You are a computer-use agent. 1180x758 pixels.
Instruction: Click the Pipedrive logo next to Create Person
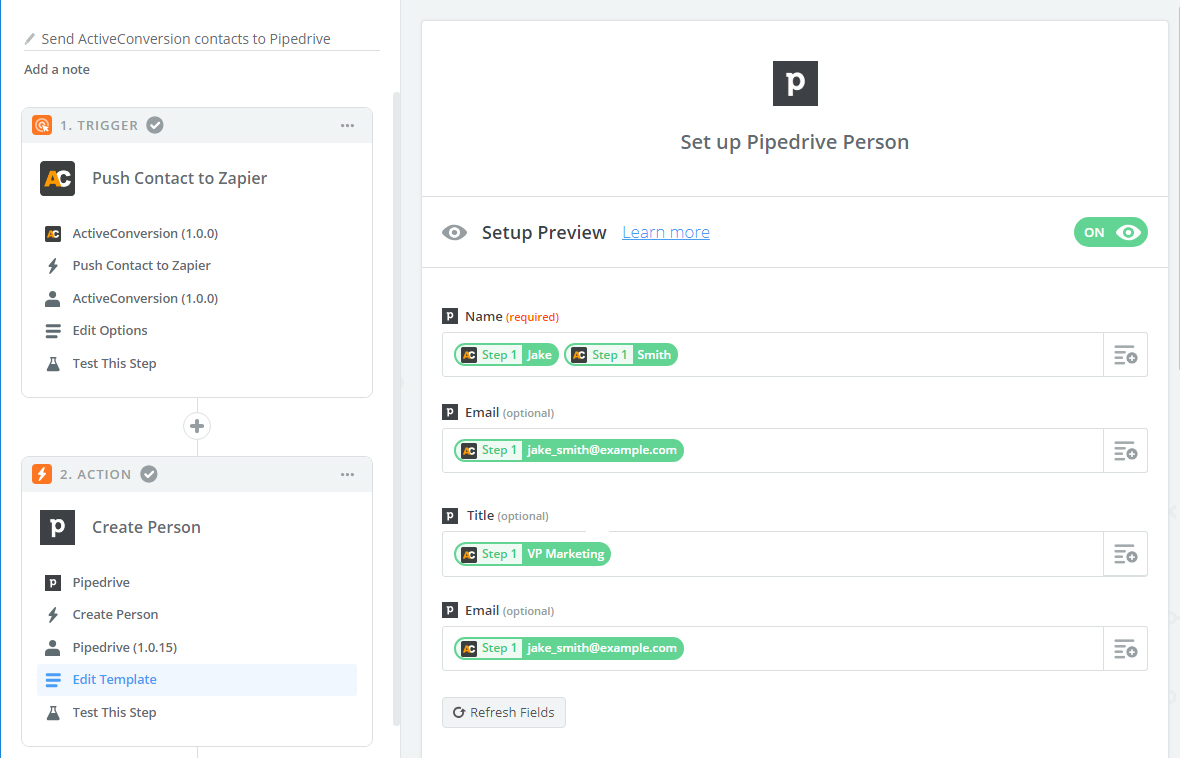pos(57,527)
